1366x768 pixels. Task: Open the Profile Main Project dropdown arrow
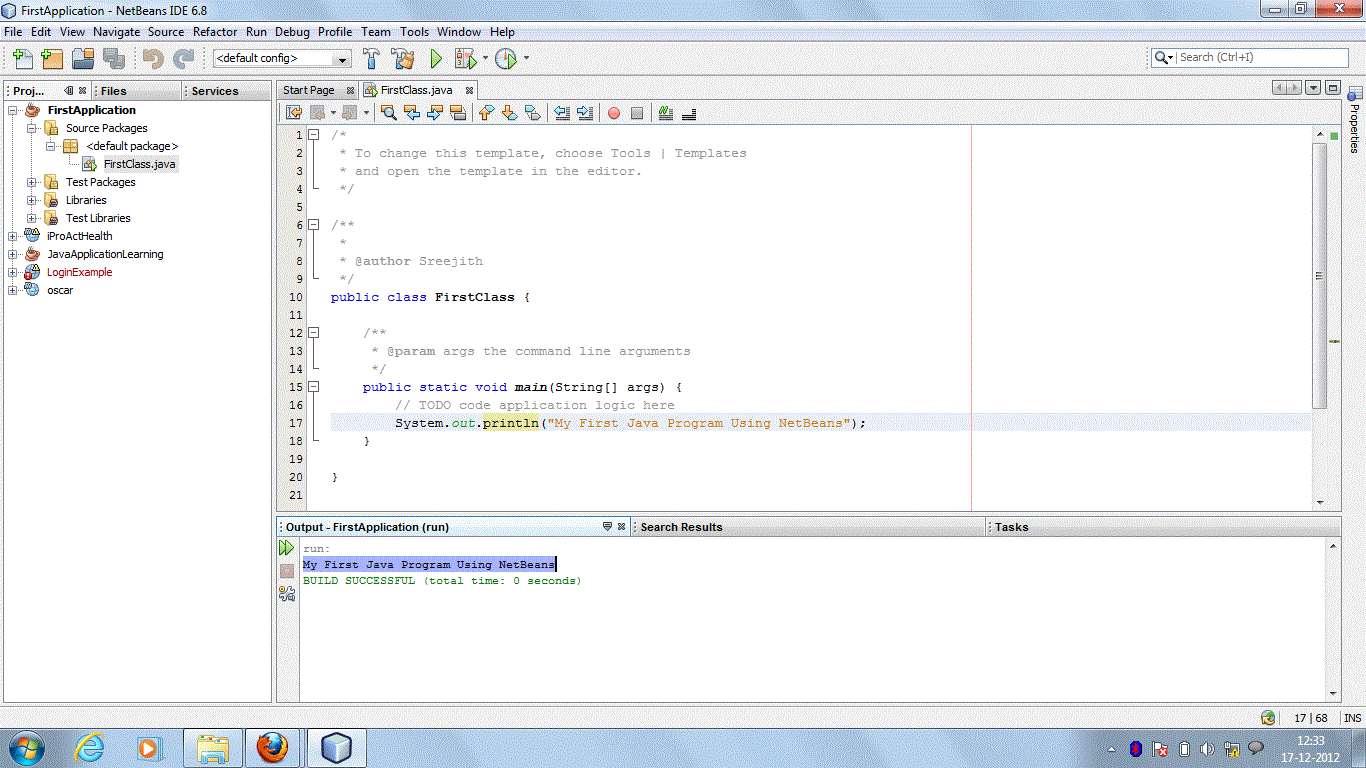526,58
